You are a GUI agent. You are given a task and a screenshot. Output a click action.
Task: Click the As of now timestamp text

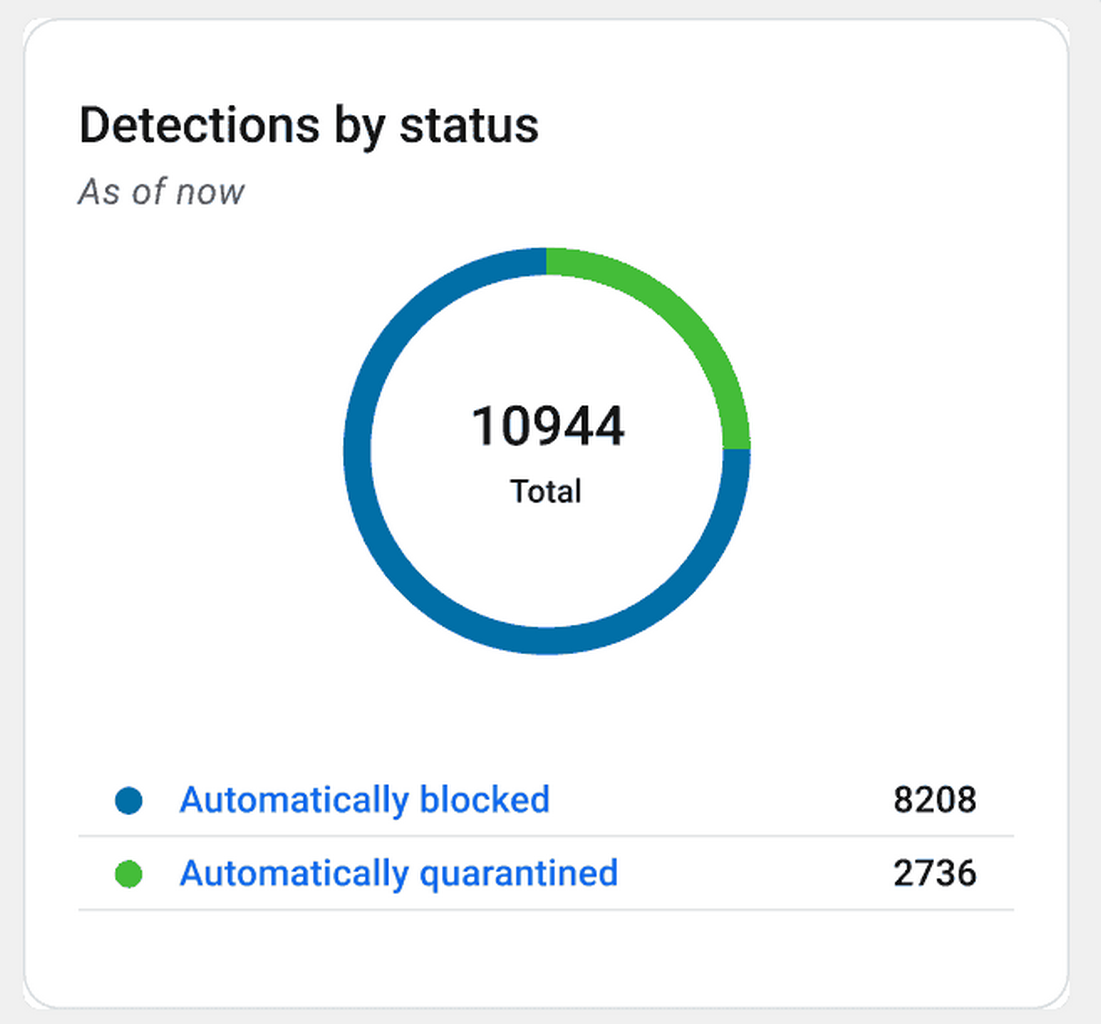pyautogui.click(x=161, y=191)
